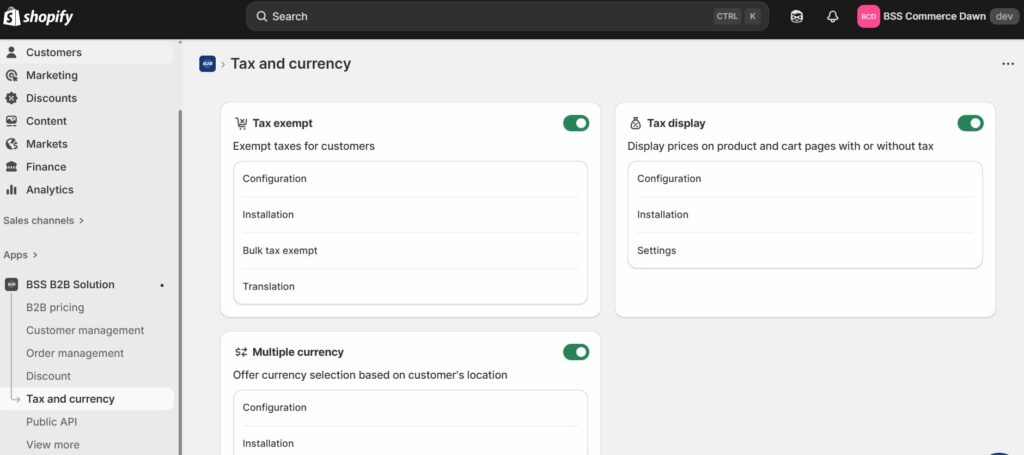Open B2B pricing submenu item
This screenshot has width=1024, height=455.
pyautogui.click(x=55, y=307)
